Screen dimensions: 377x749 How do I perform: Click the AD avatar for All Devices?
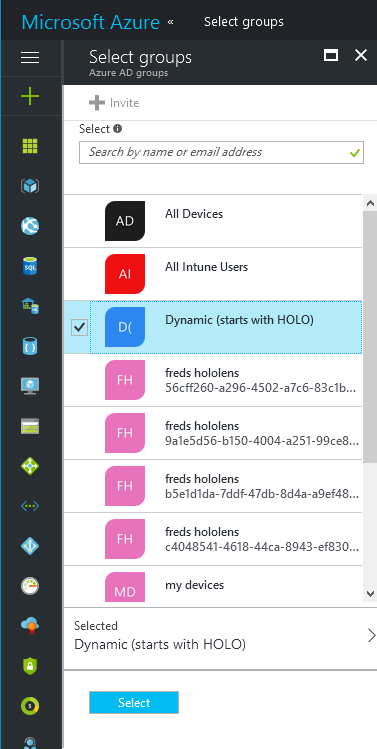click(x=125, y=221)
